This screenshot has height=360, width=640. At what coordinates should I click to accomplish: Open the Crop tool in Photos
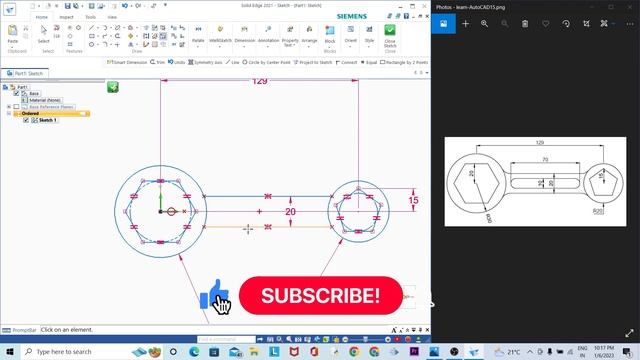click(x=586, y=24)
